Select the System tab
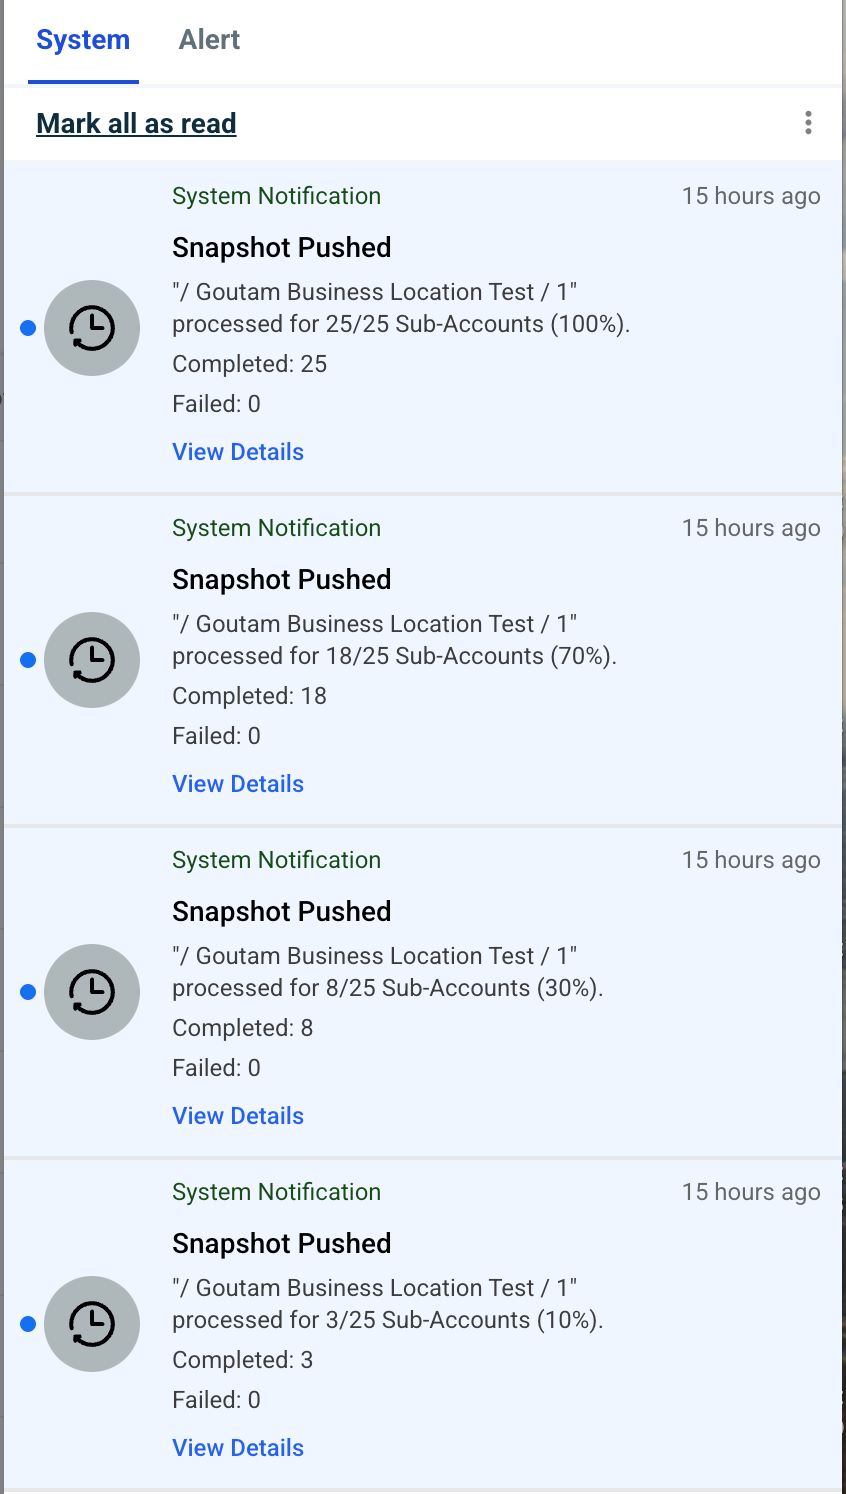Viewport: 846px width, 1494px height. click(x=83, y=39)
